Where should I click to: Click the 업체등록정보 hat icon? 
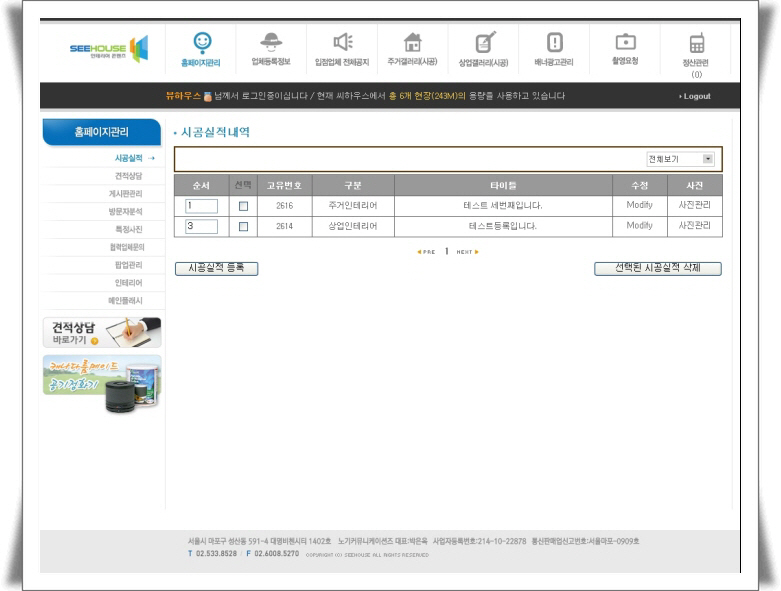point(271,42)
